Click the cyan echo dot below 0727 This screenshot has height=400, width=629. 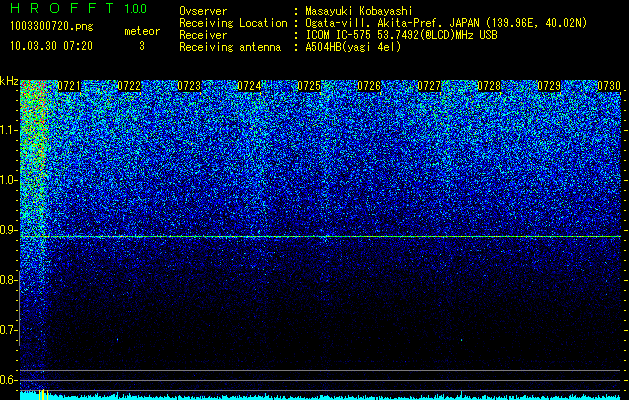click(461, 340)
